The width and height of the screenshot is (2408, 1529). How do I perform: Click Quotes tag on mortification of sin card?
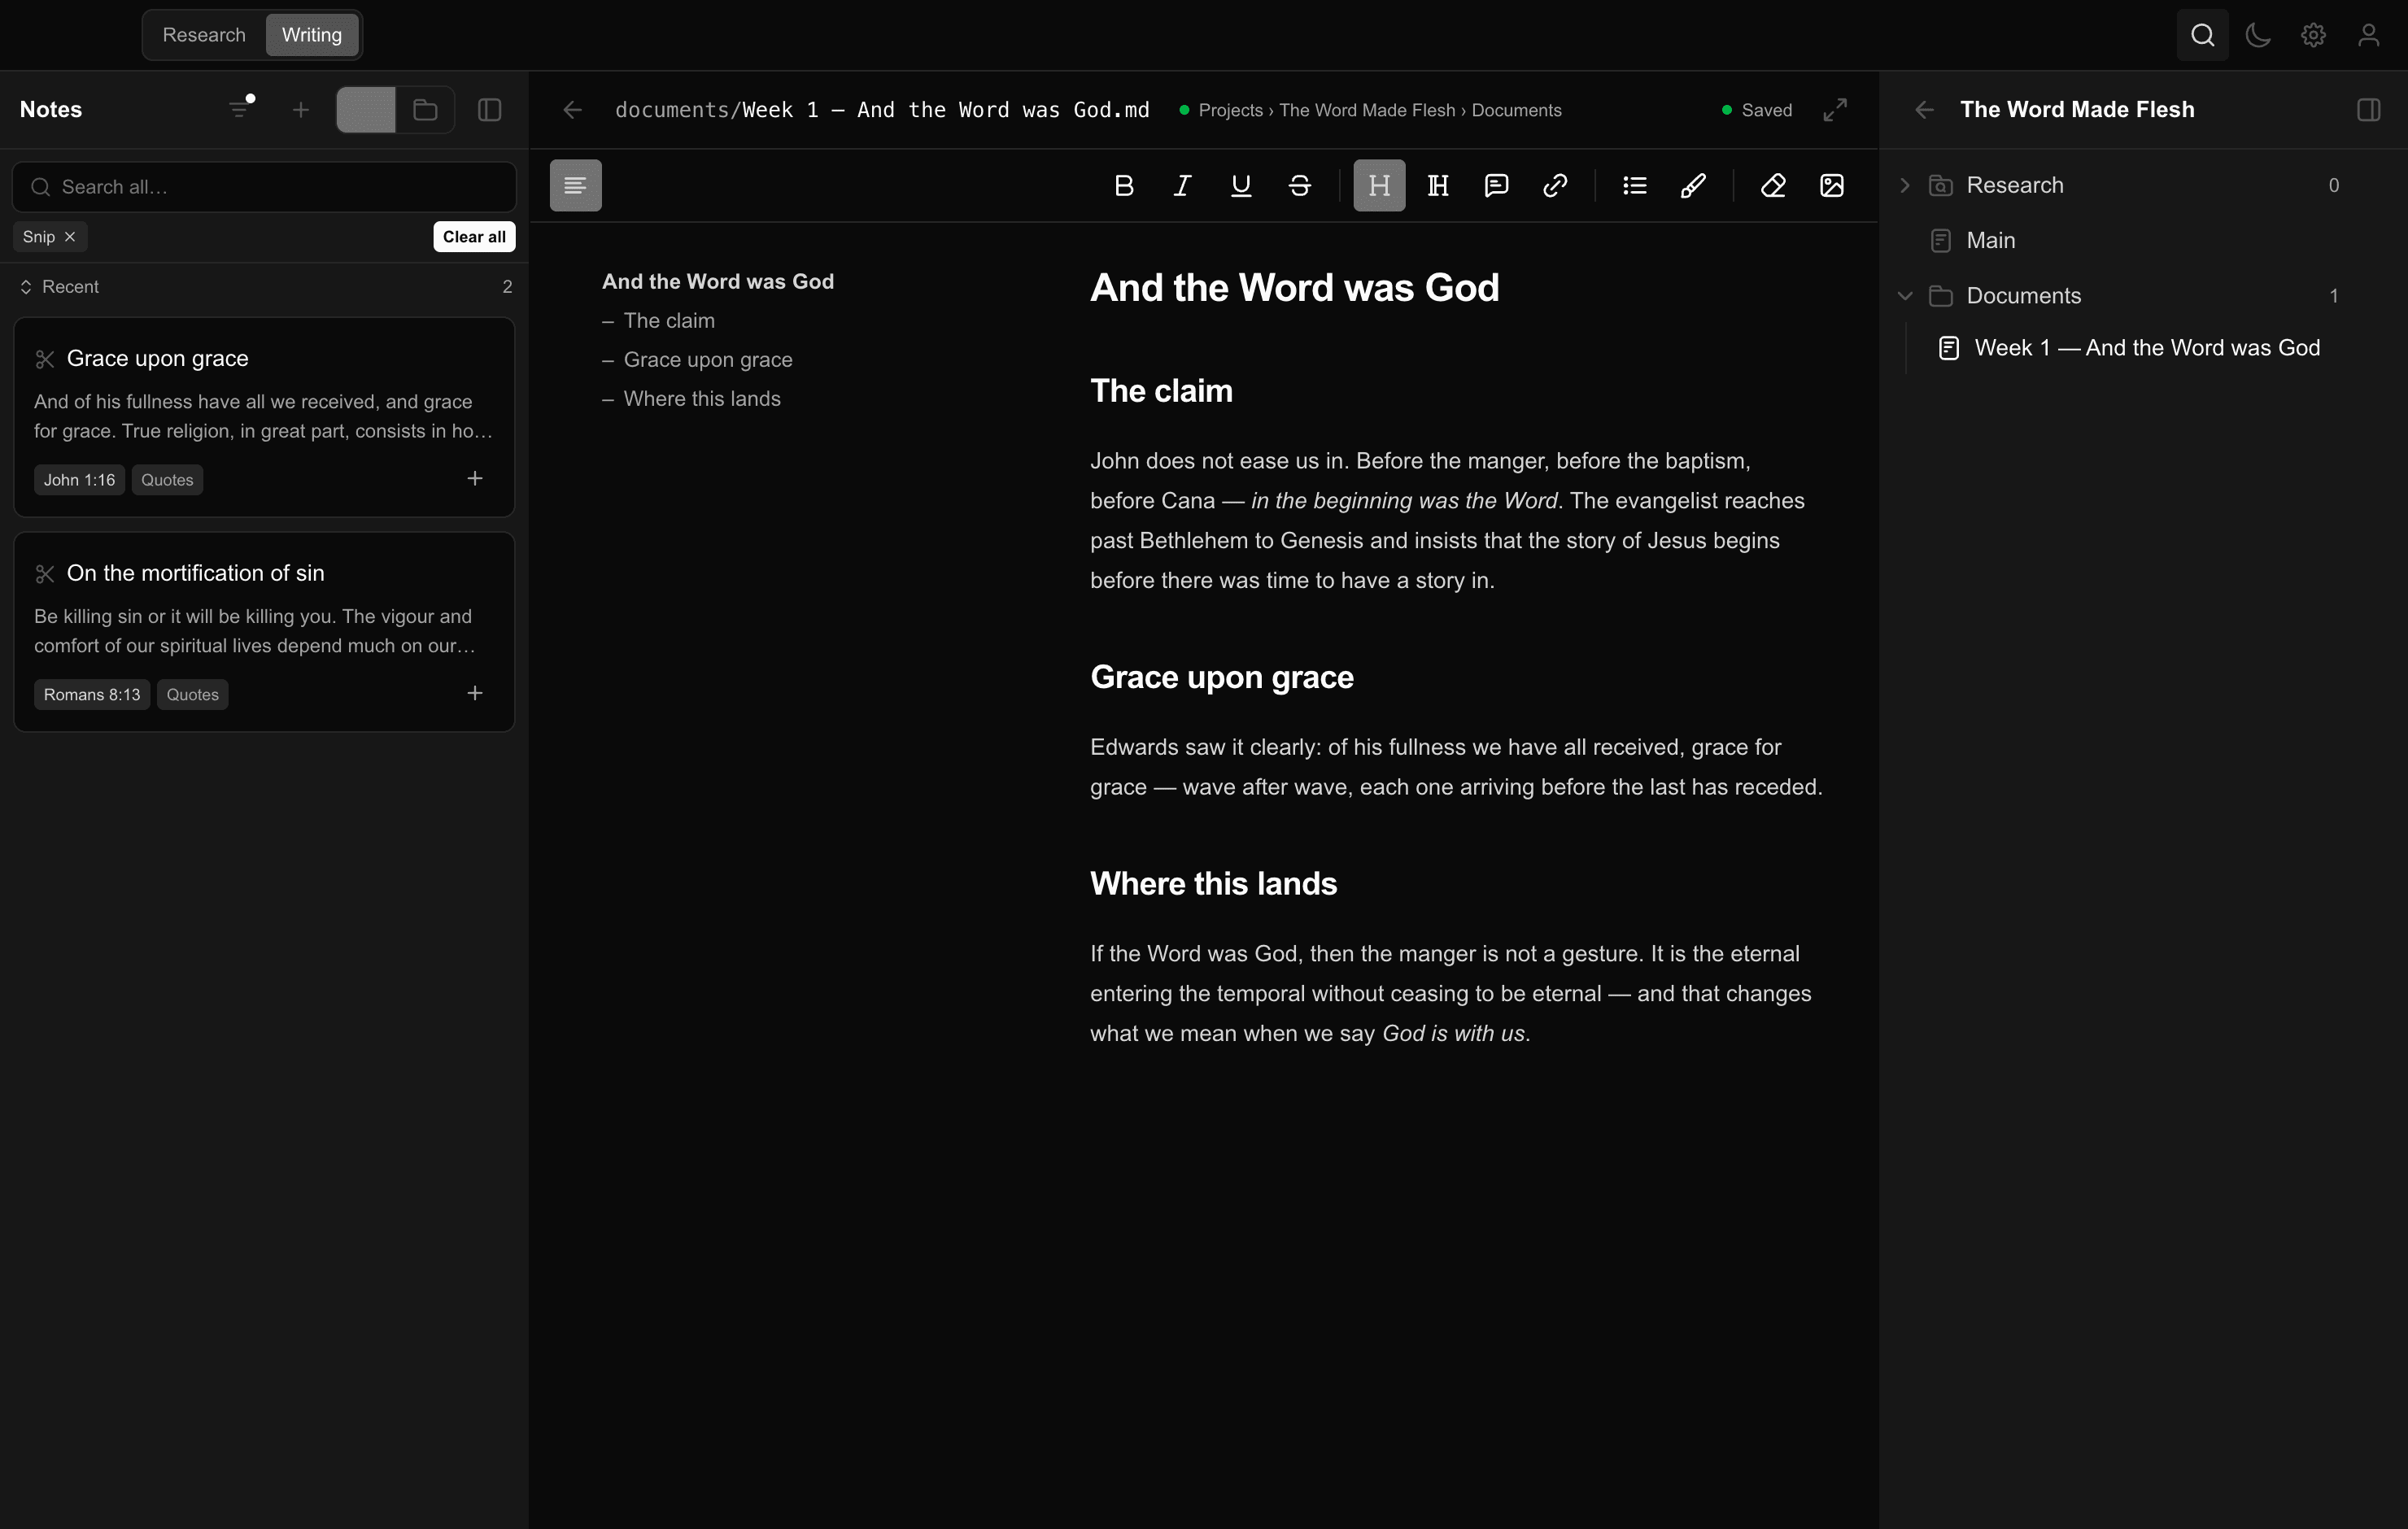[x=192, y=695]
